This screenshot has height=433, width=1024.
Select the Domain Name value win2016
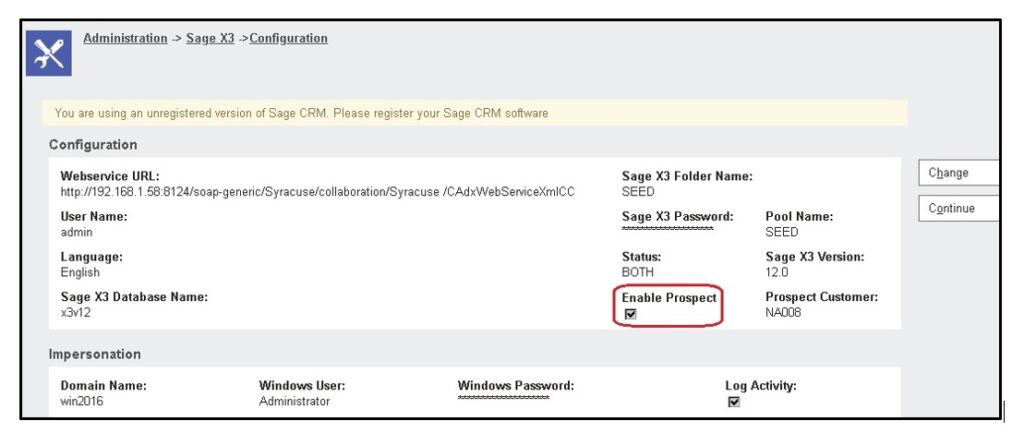(x=83, y=402)
